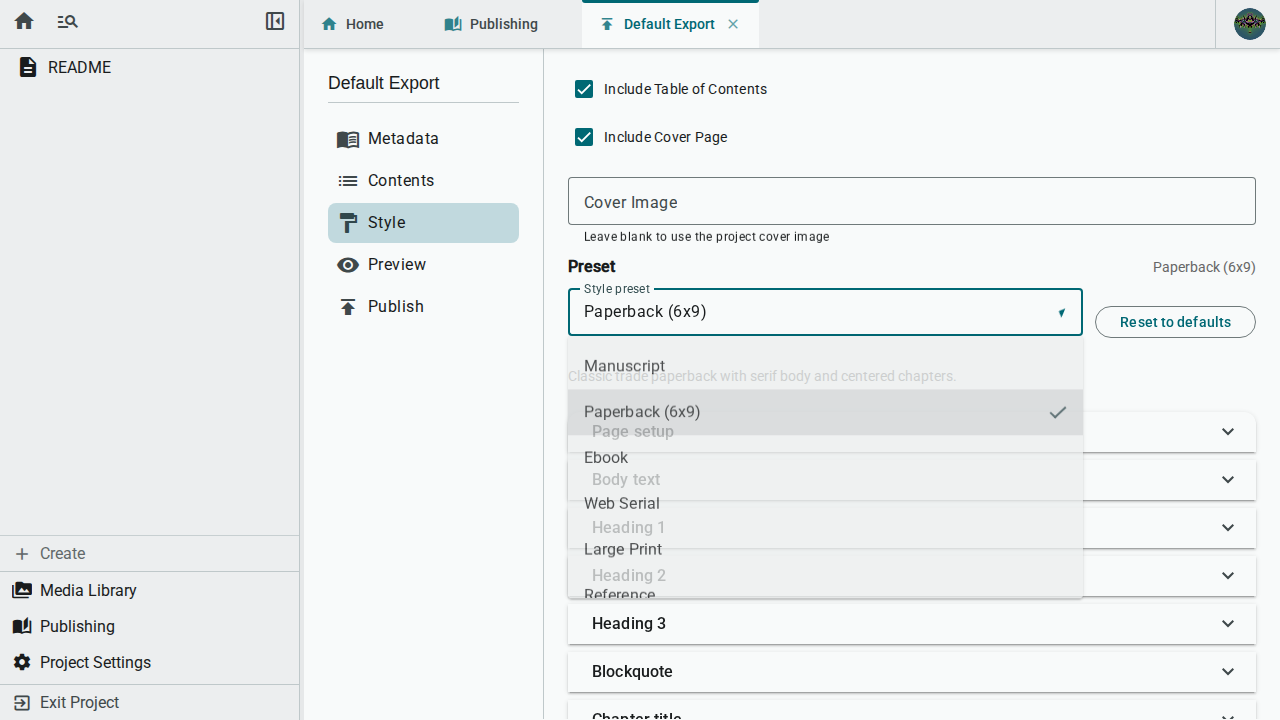Click the Body text panel chevron
Viewport: 1280px width, 720px height.
click(1228, 480)
